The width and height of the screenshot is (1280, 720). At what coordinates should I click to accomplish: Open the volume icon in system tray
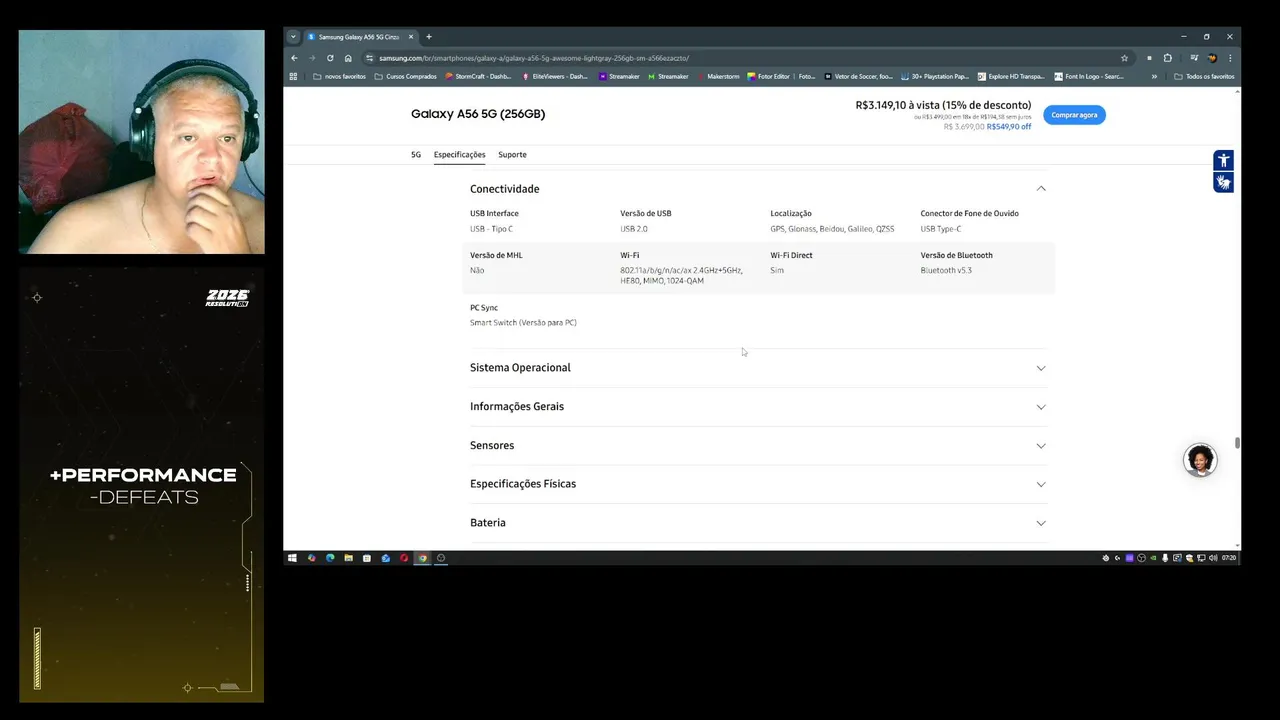[x=1211, y=558]
